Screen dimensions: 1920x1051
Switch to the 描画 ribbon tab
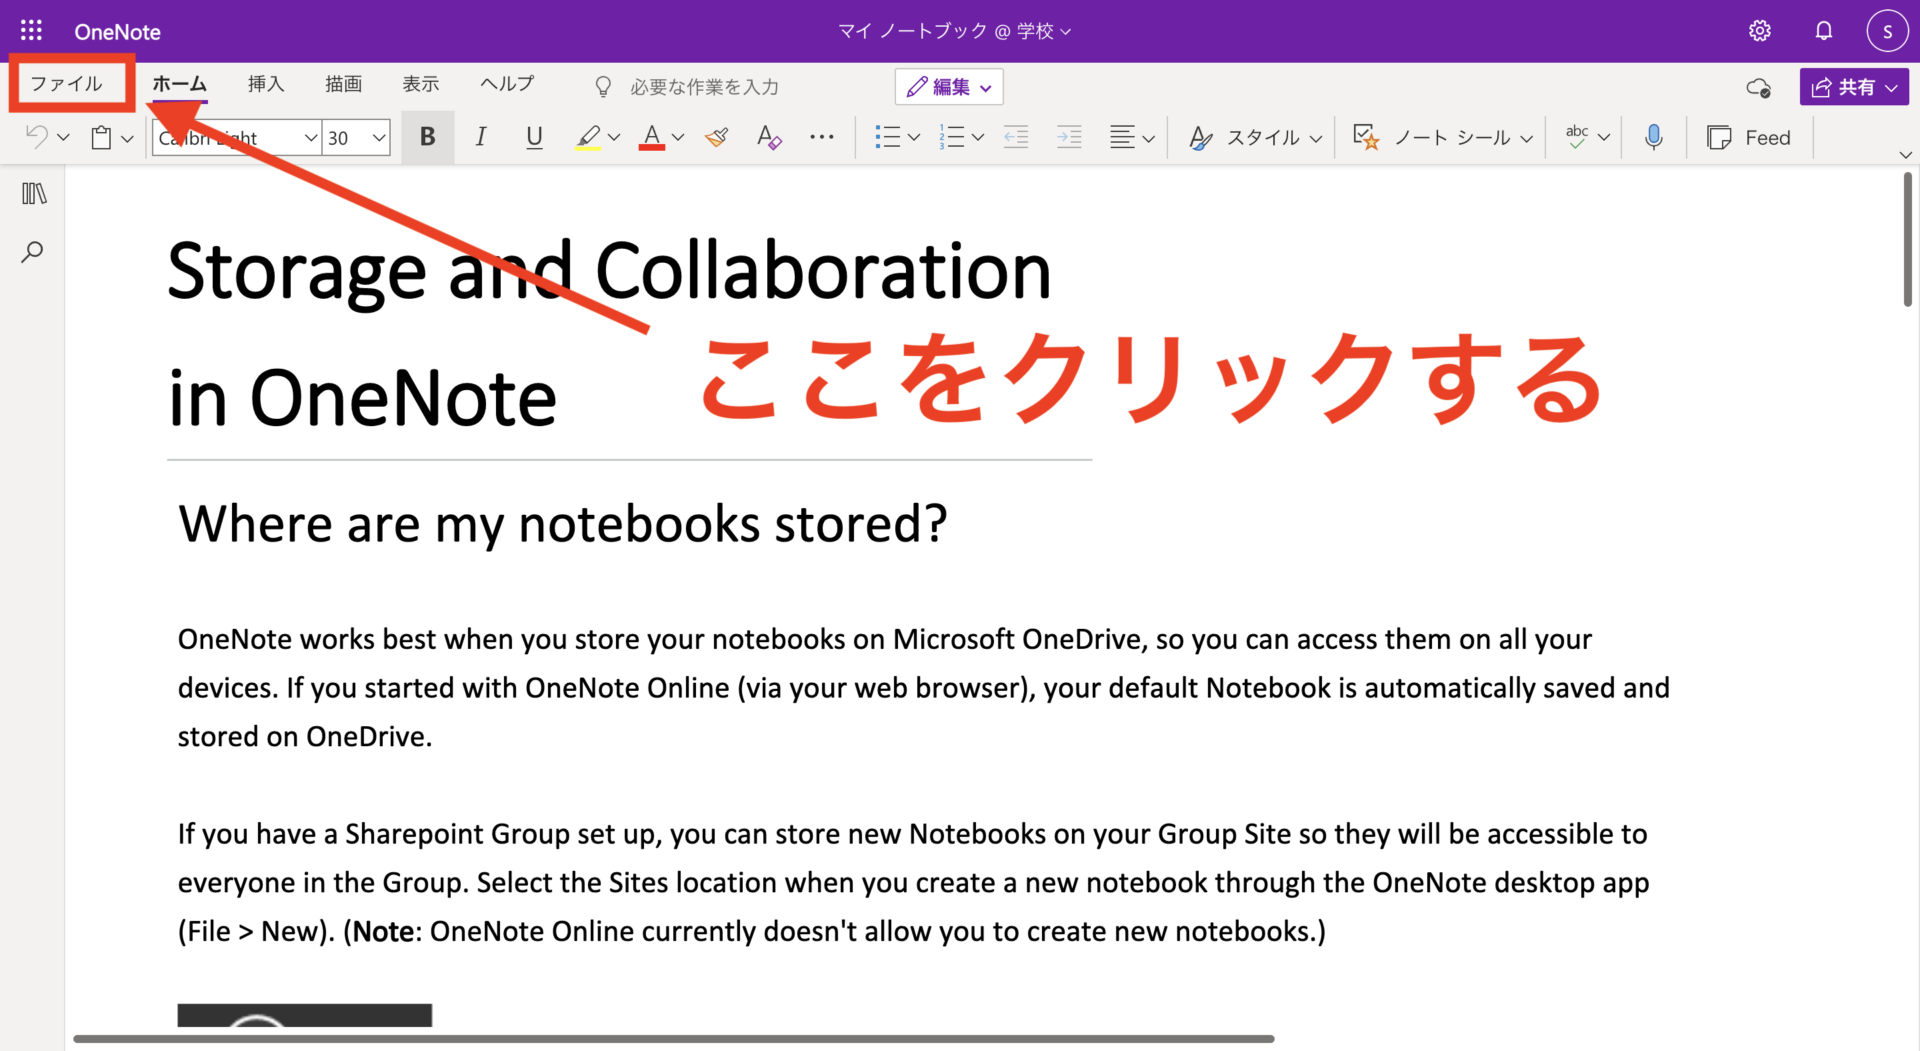tap(343, 84)
